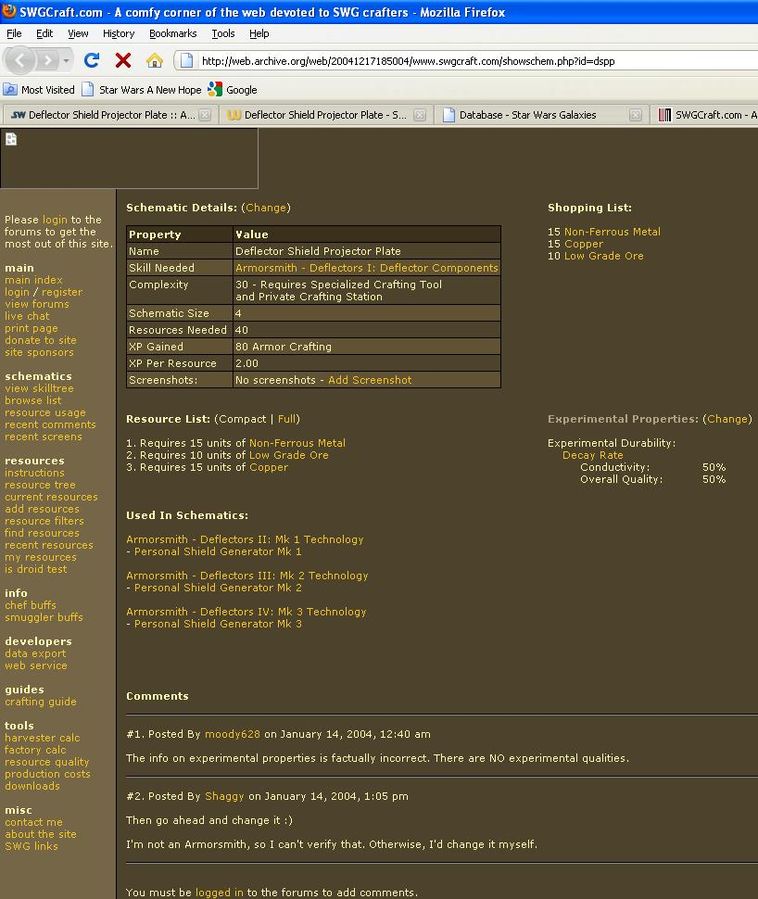Viewport: 758px width, 899px height.
Task: Click the browser Back arrow button
Action: click(18, 60)
